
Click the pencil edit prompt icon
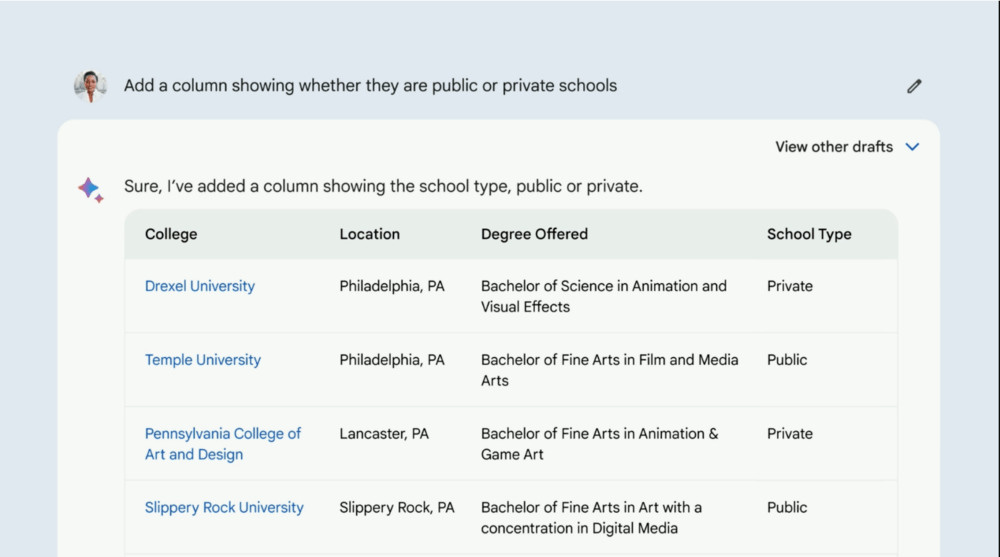coord(914,86)
